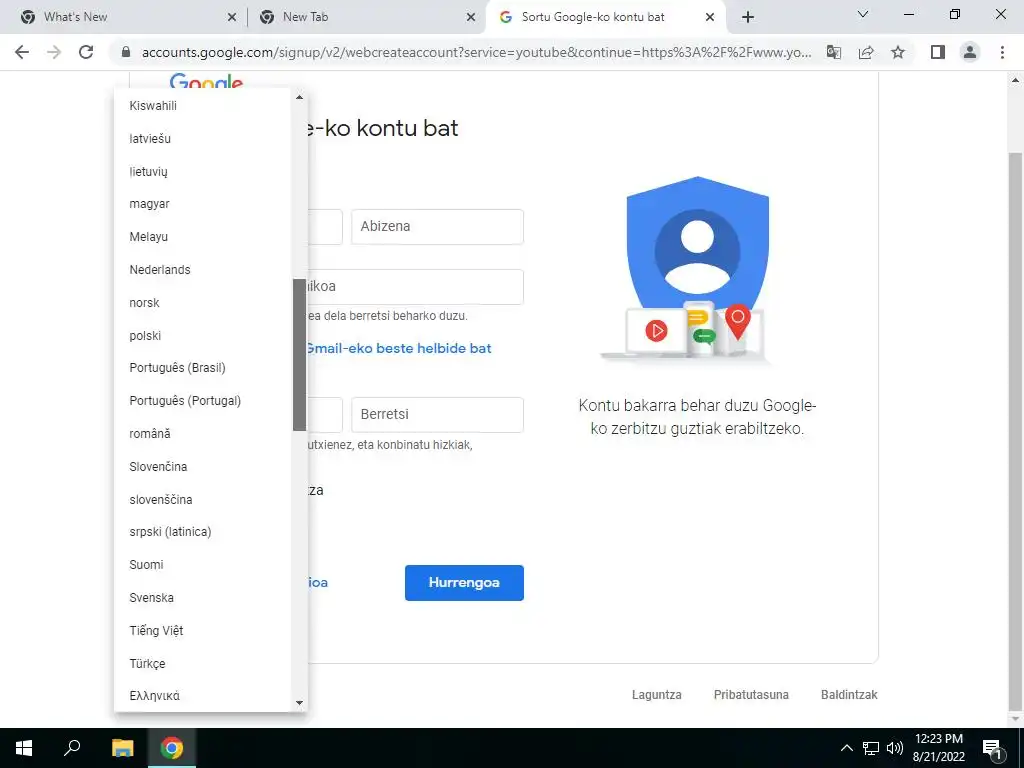1024x768 pixels.
Task: Bookmark this page with the star
Action: pos(898,52)
